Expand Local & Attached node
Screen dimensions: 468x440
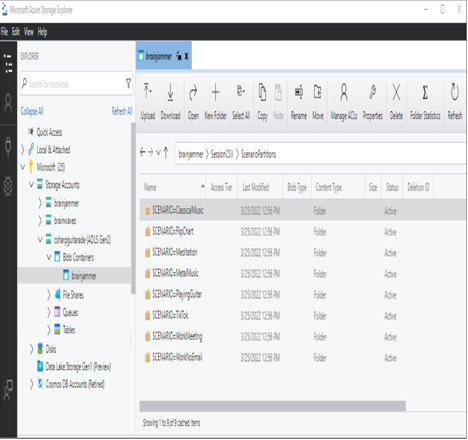pos(23,149)
